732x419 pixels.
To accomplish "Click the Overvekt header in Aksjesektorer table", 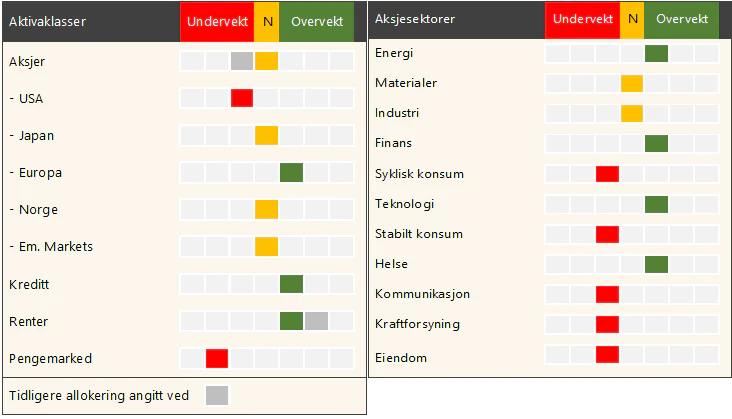I will tap(682, 20).
